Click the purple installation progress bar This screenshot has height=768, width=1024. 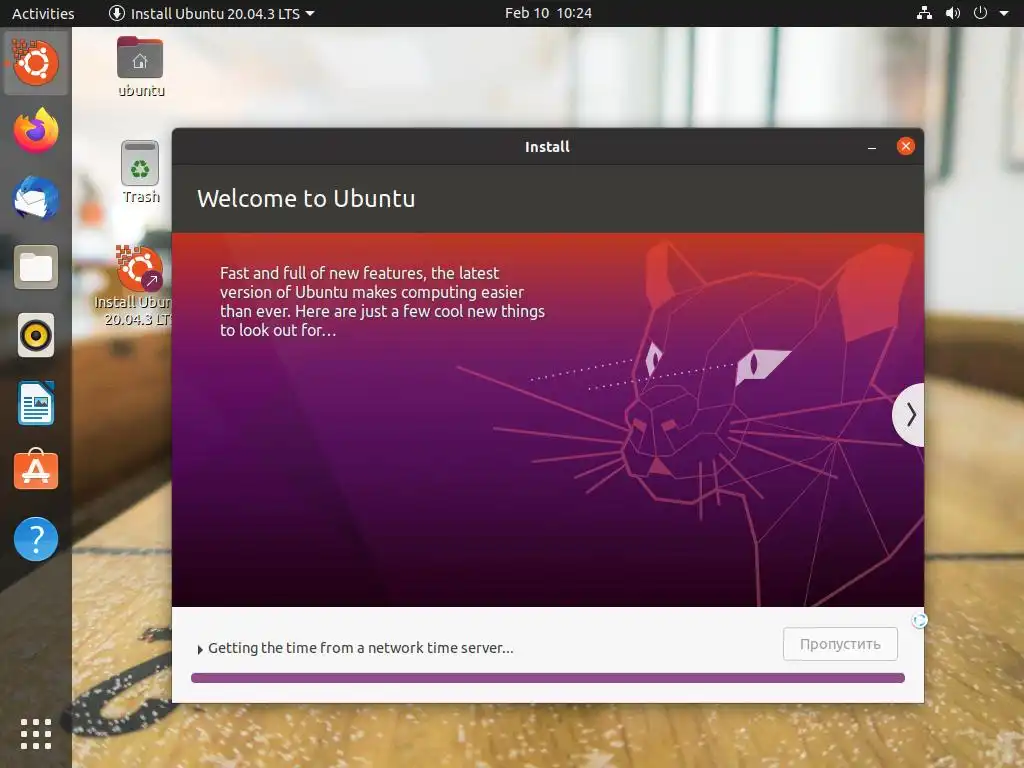coord(547,678)
